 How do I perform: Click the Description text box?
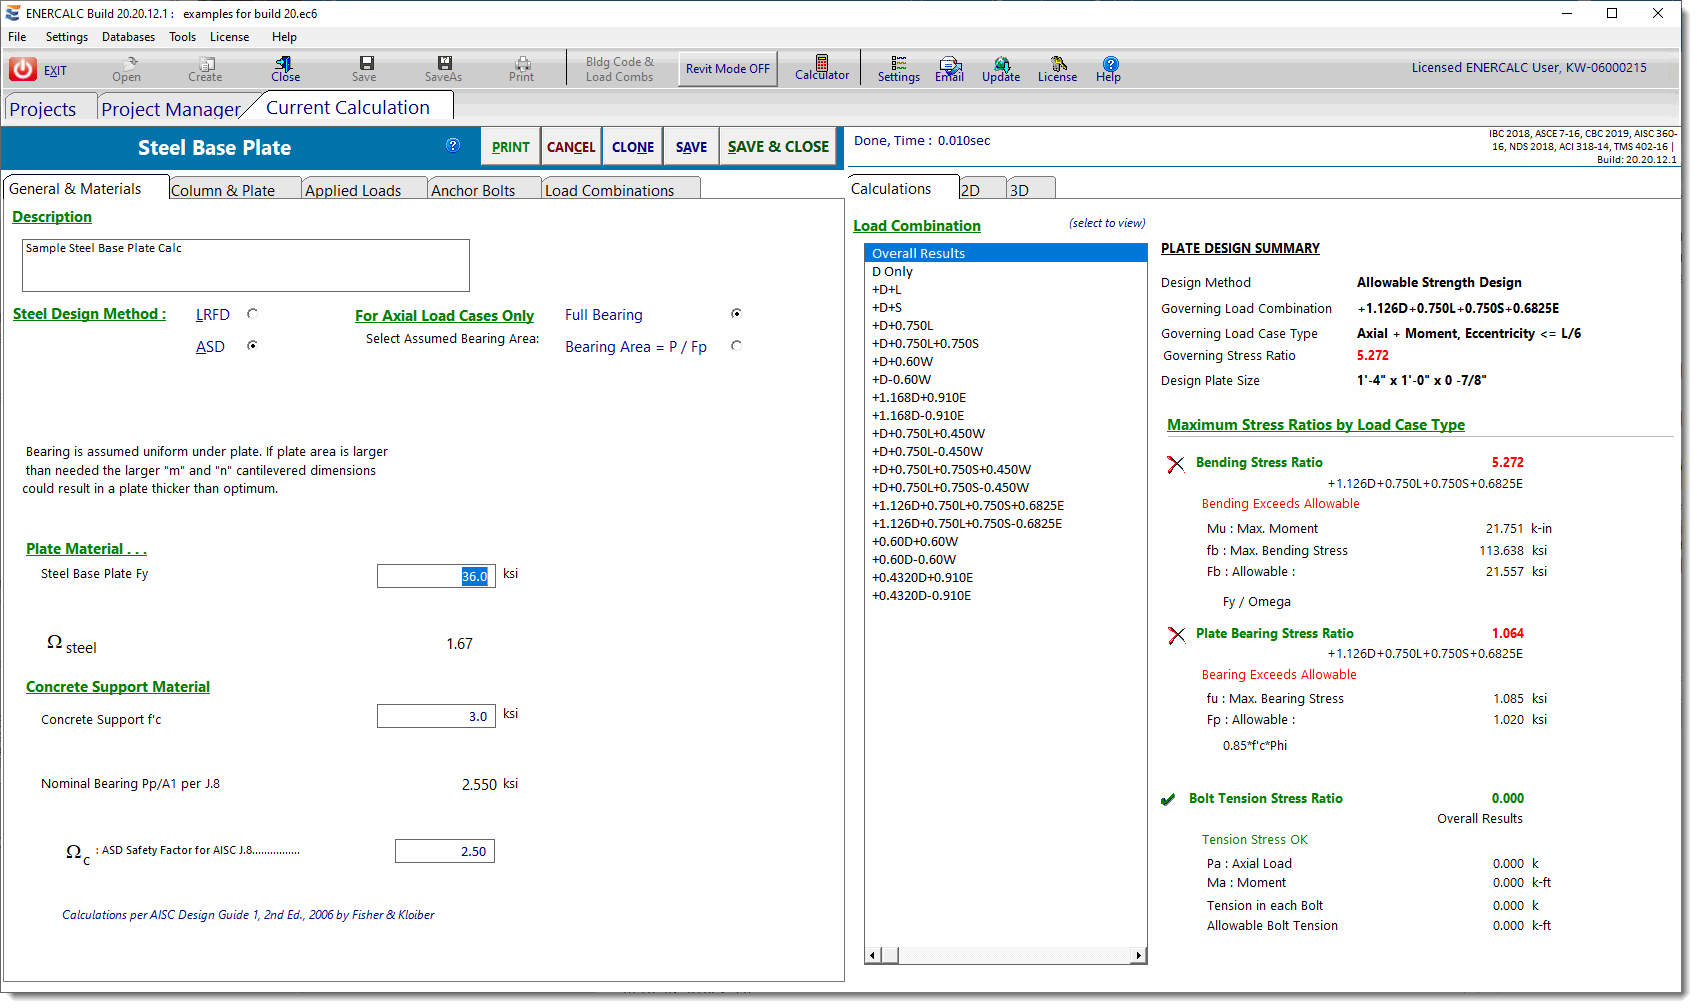click(x=246, y=265)
